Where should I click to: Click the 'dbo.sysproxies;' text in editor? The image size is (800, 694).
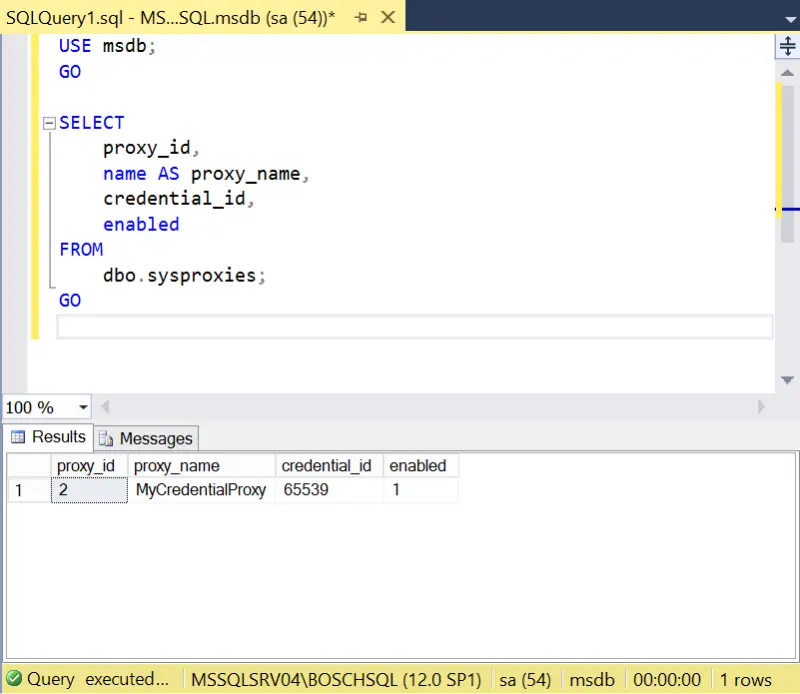pyautogui.click(x=184, y=276)
